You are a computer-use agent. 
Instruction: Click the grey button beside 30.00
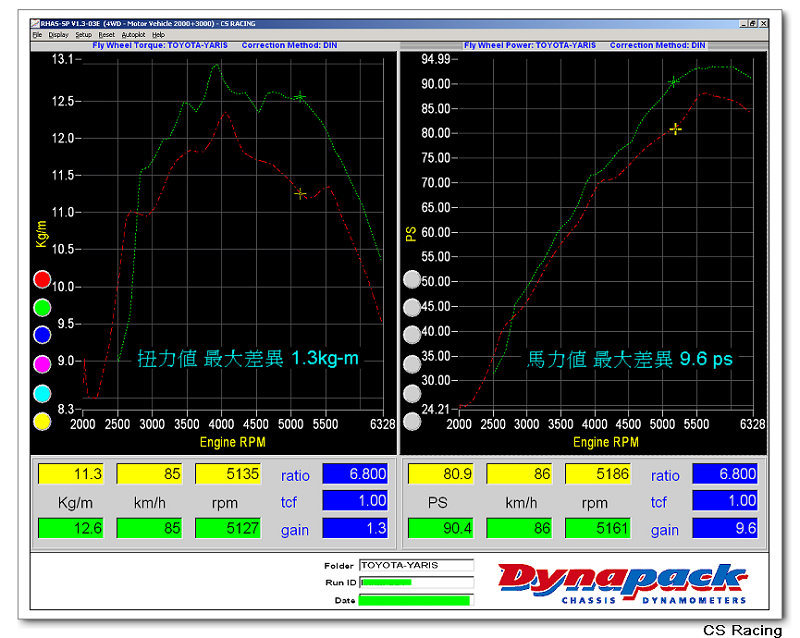tap(412, 394)
